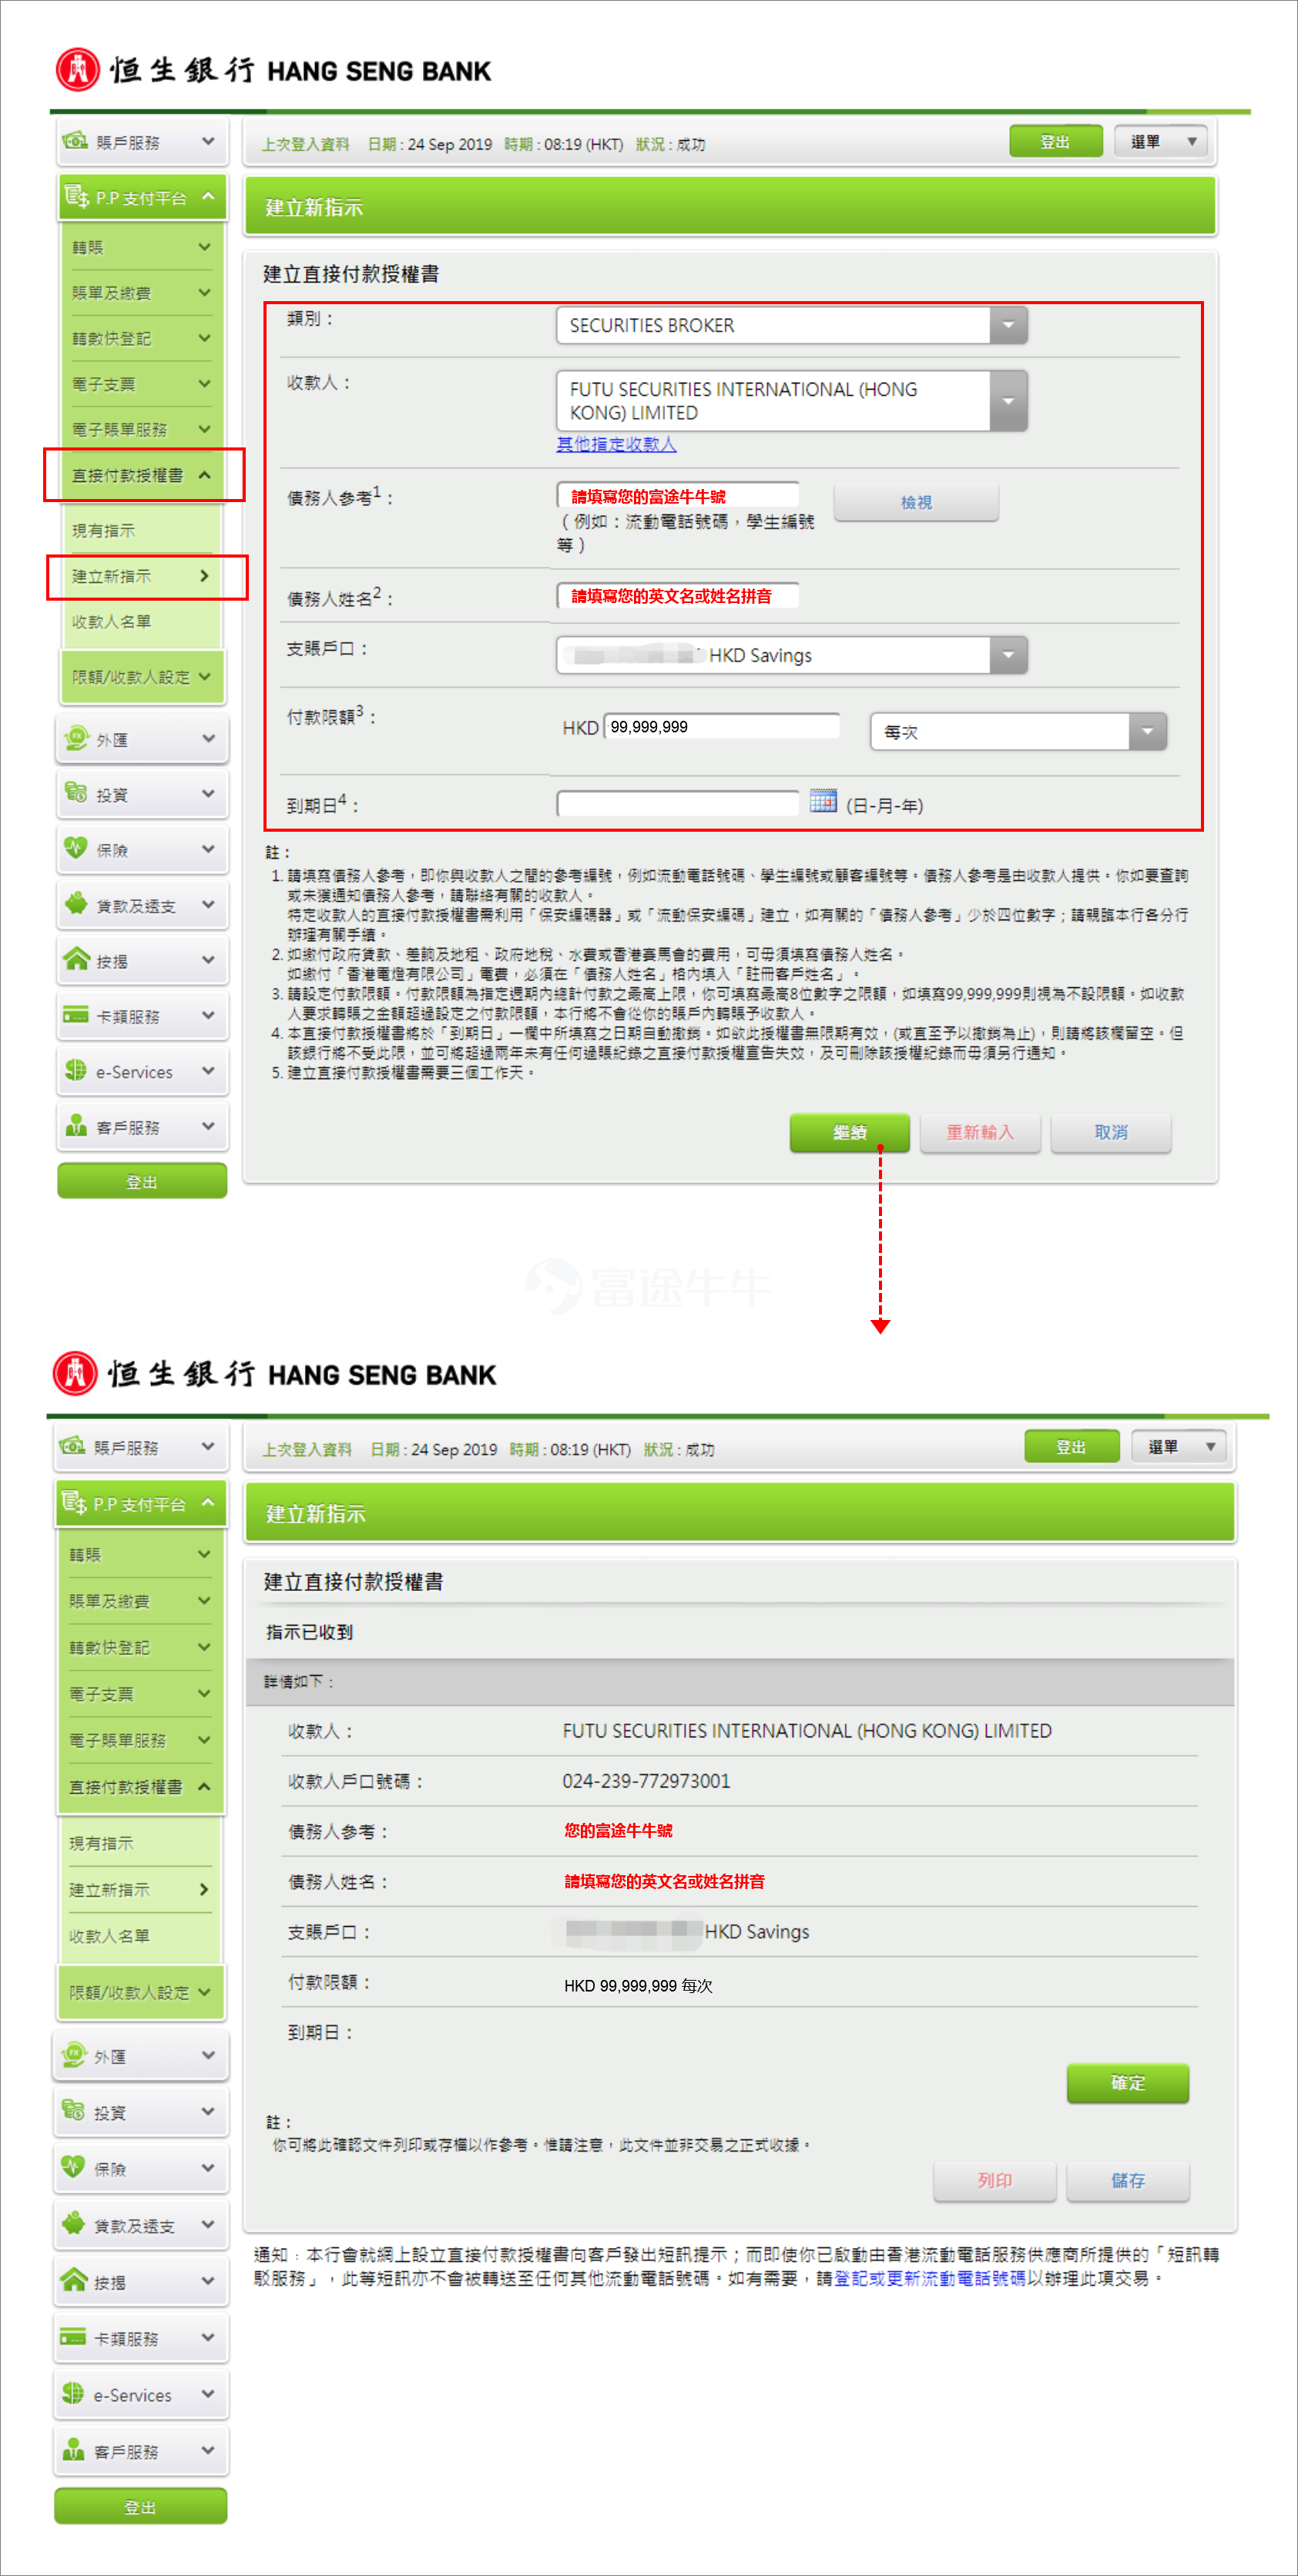Click the 賬戶服務 icon on the confirmation page sidebar
The width and height of the screenshot is (1298, 2576).
[x=72, y=1446]
